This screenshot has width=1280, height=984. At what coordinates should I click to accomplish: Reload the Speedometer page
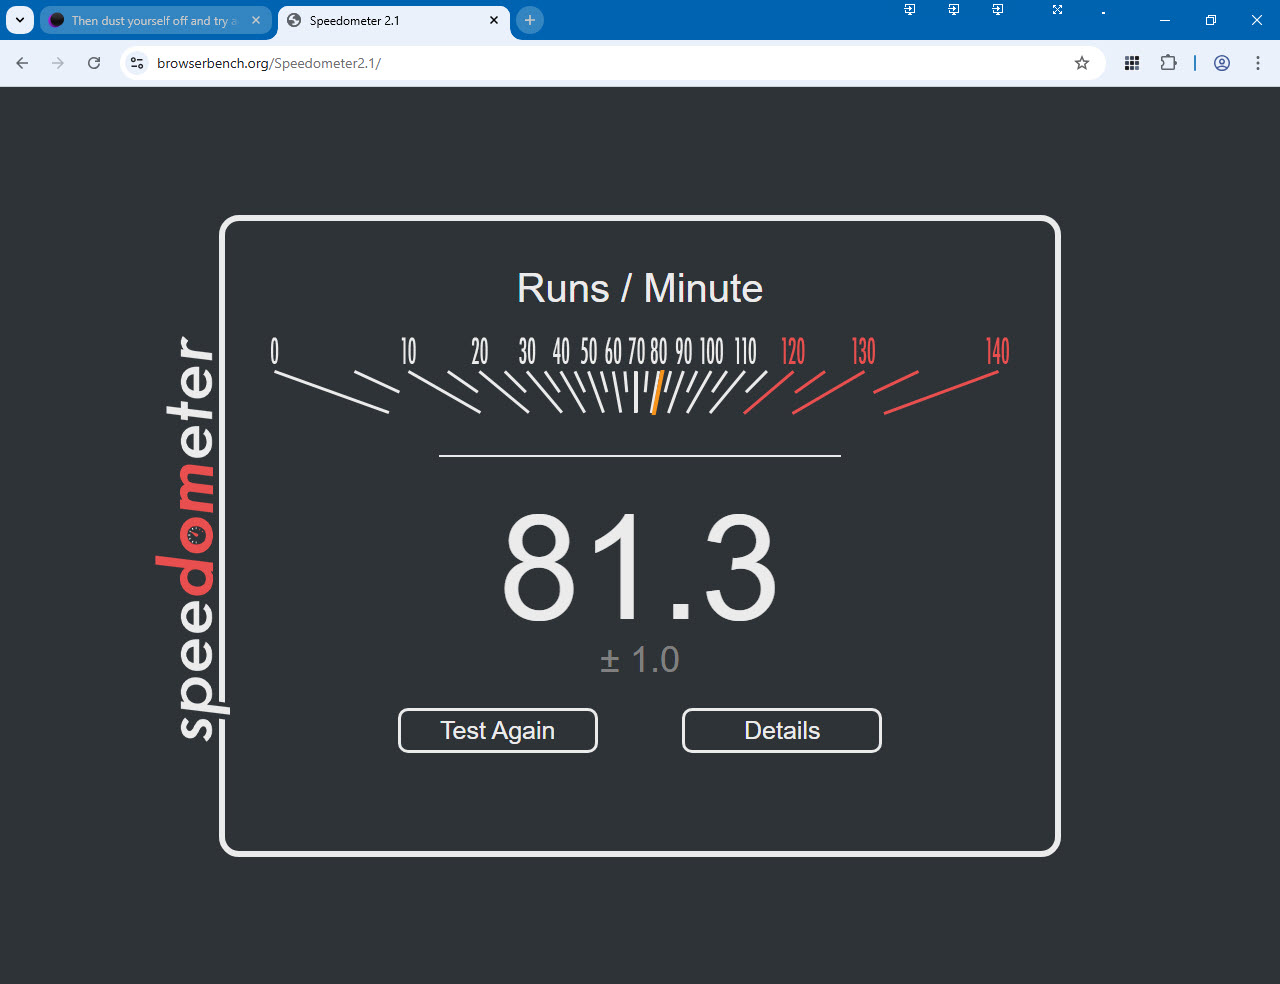(94, 63)
